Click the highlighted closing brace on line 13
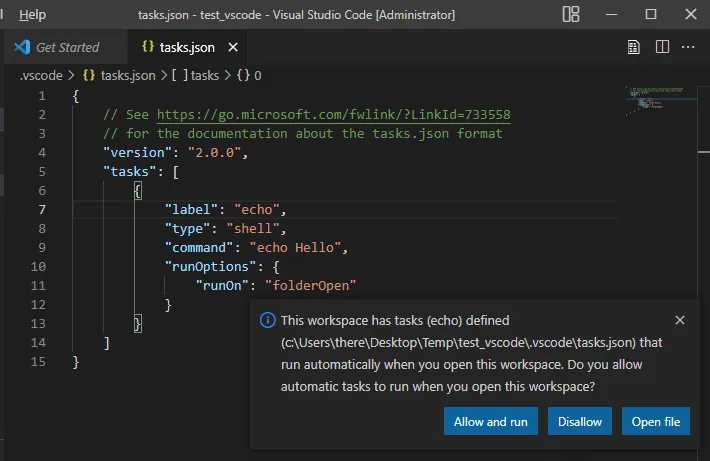710x461 pixels. pyautogui.click(x=138, y=324)
